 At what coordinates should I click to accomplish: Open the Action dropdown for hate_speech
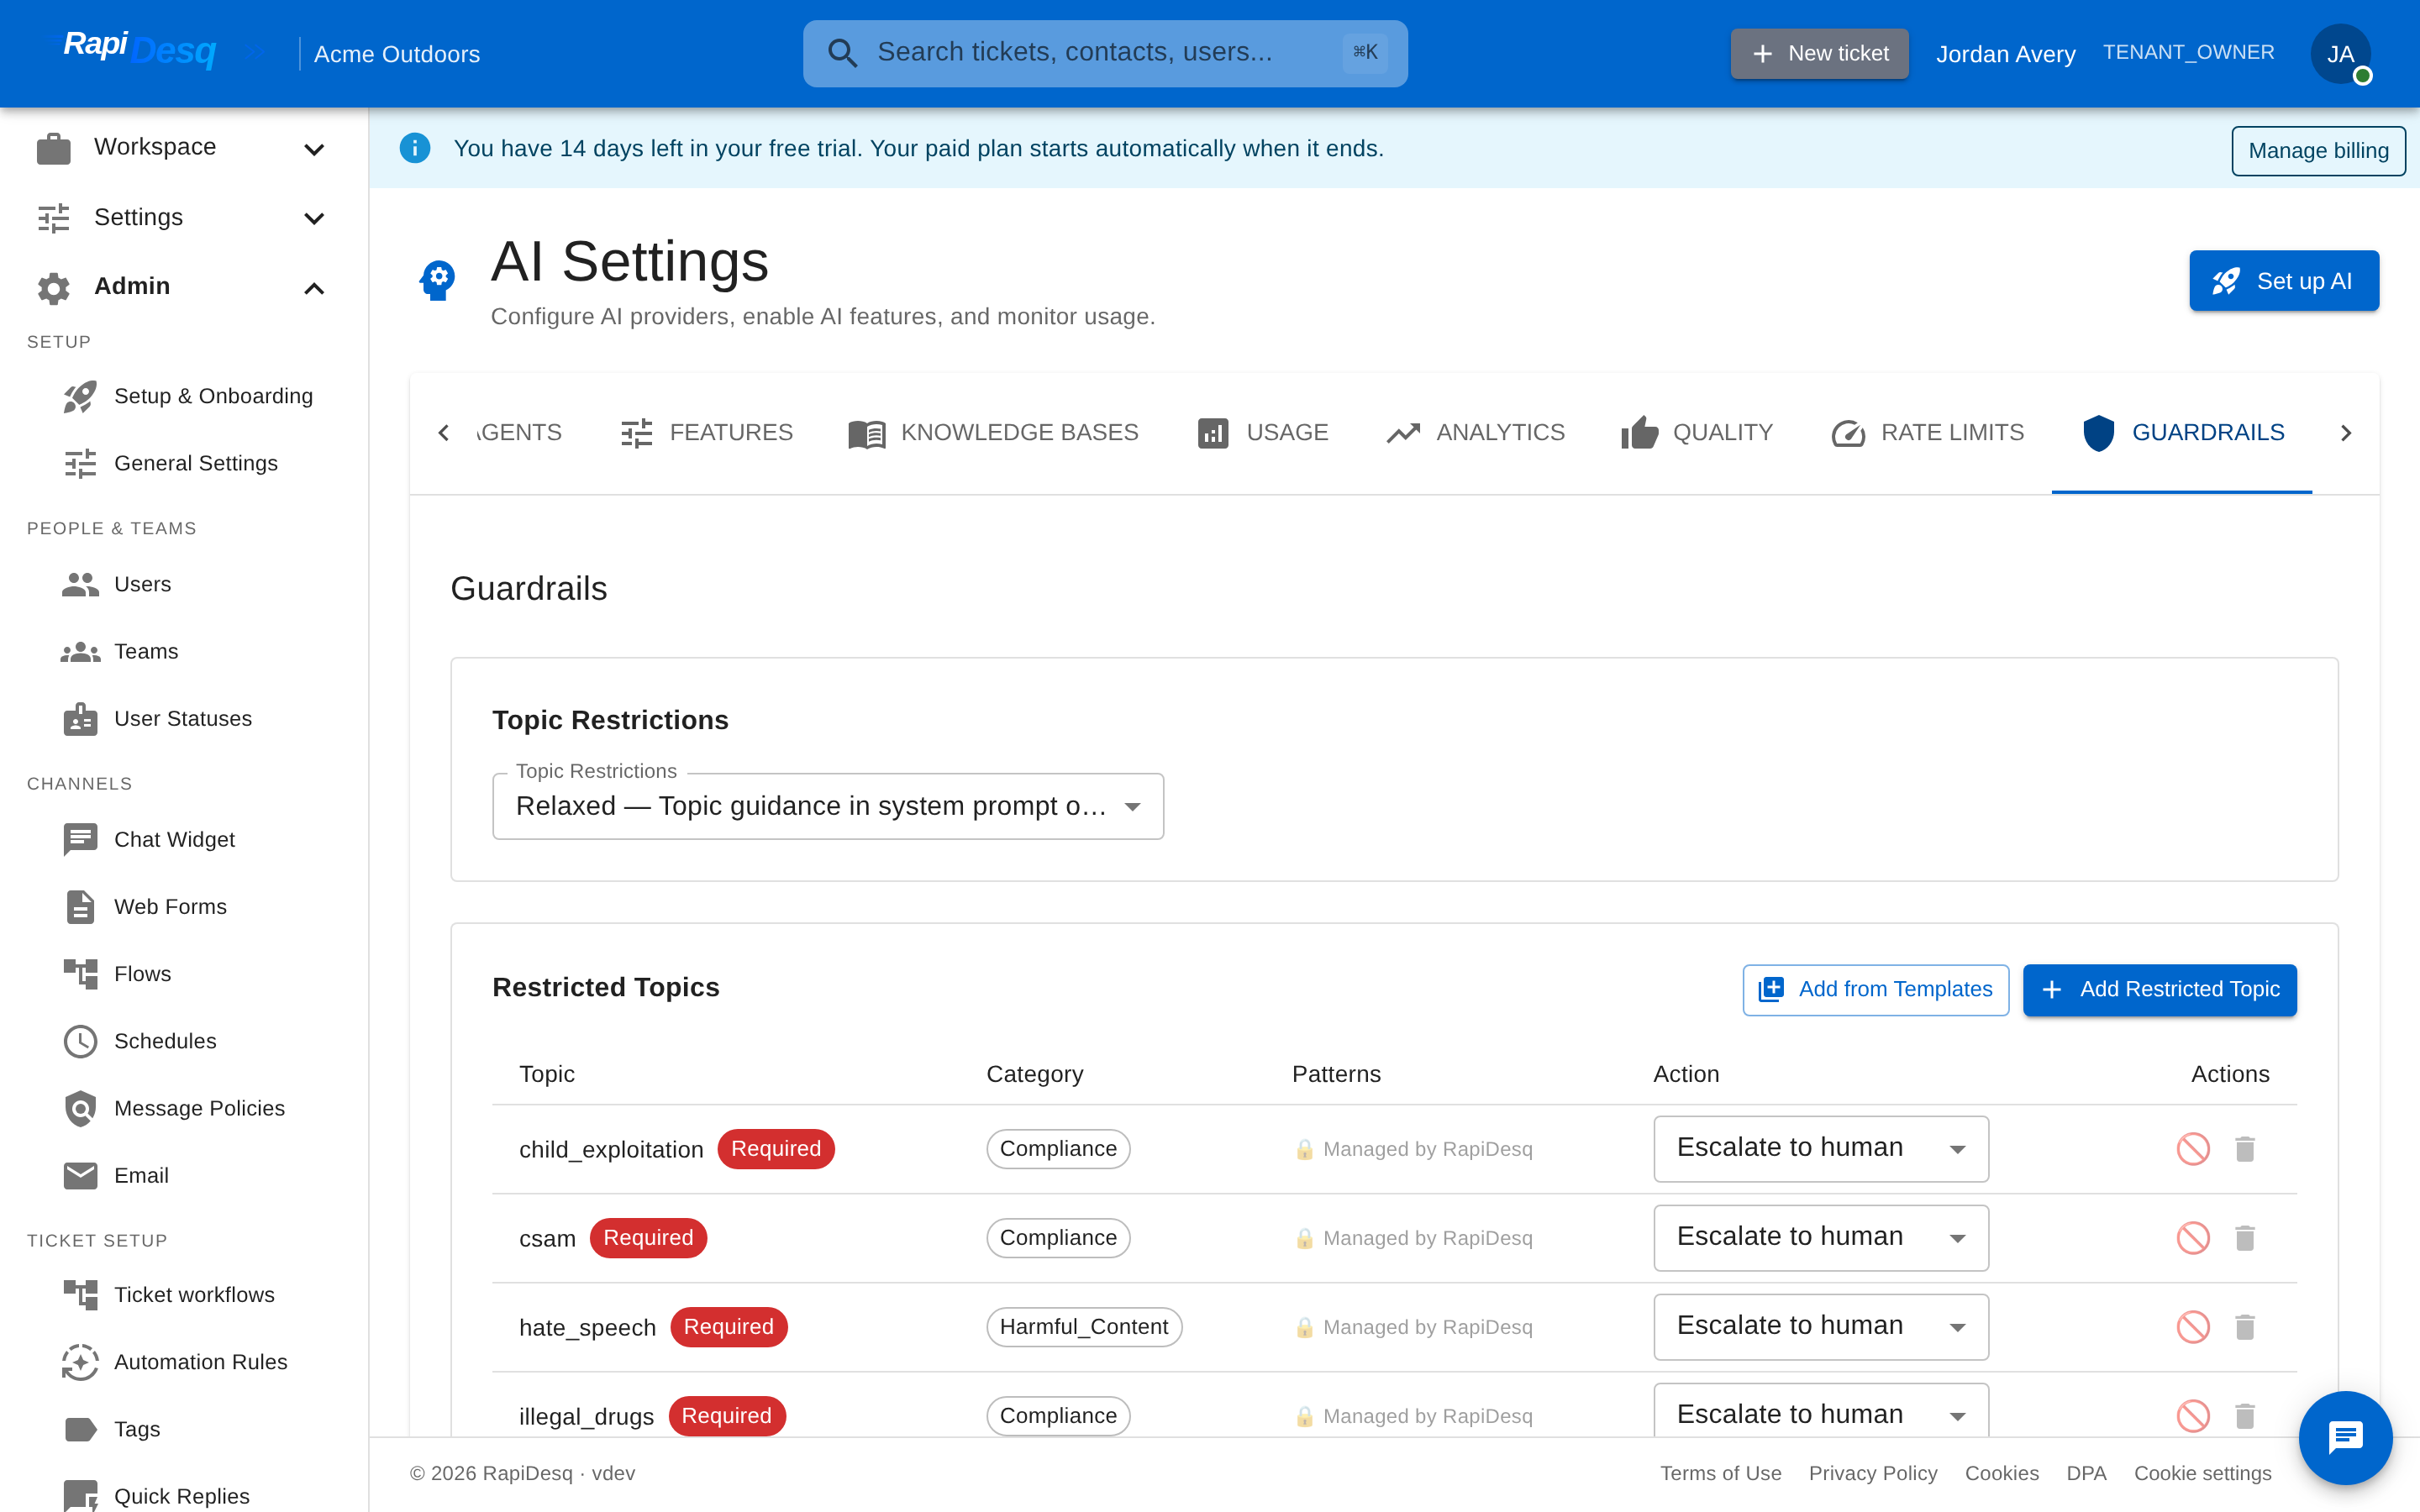pyautogui.click(x=1820, y=1327)
